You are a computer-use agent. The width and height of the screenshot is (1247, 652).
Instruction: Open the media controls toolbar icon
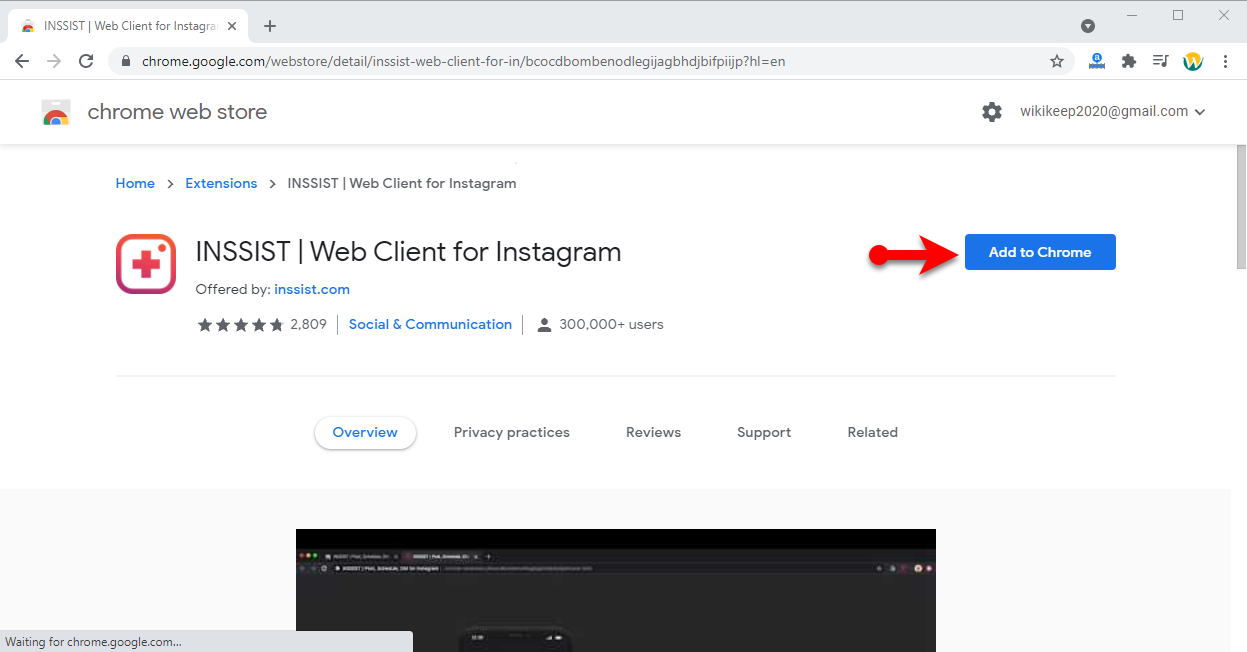[x=1160, y=61]
